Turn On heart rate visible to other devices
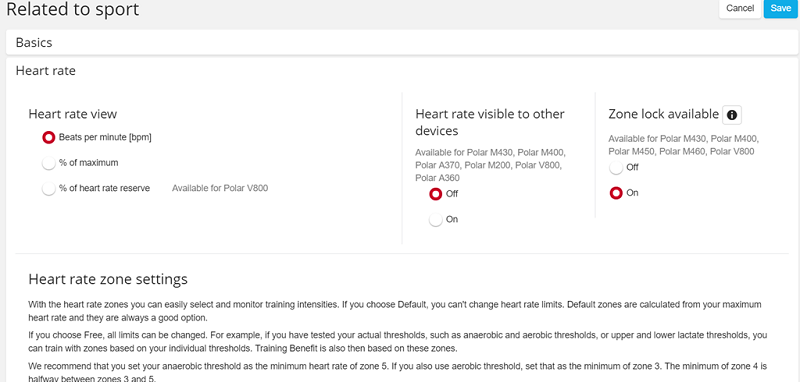Screen dimensions: 800x382 (x=435, y=220)
